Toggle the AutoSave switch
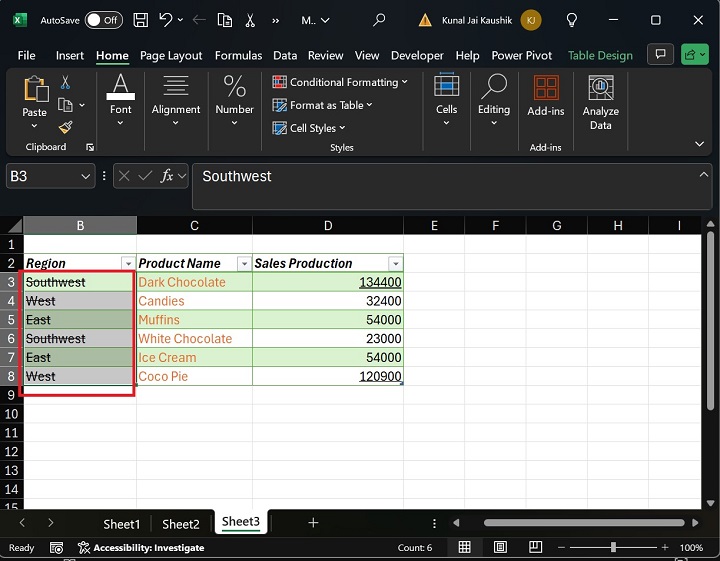Image resolution: width=720 pixels, height=561 pixels. click(x=103, y=20)
